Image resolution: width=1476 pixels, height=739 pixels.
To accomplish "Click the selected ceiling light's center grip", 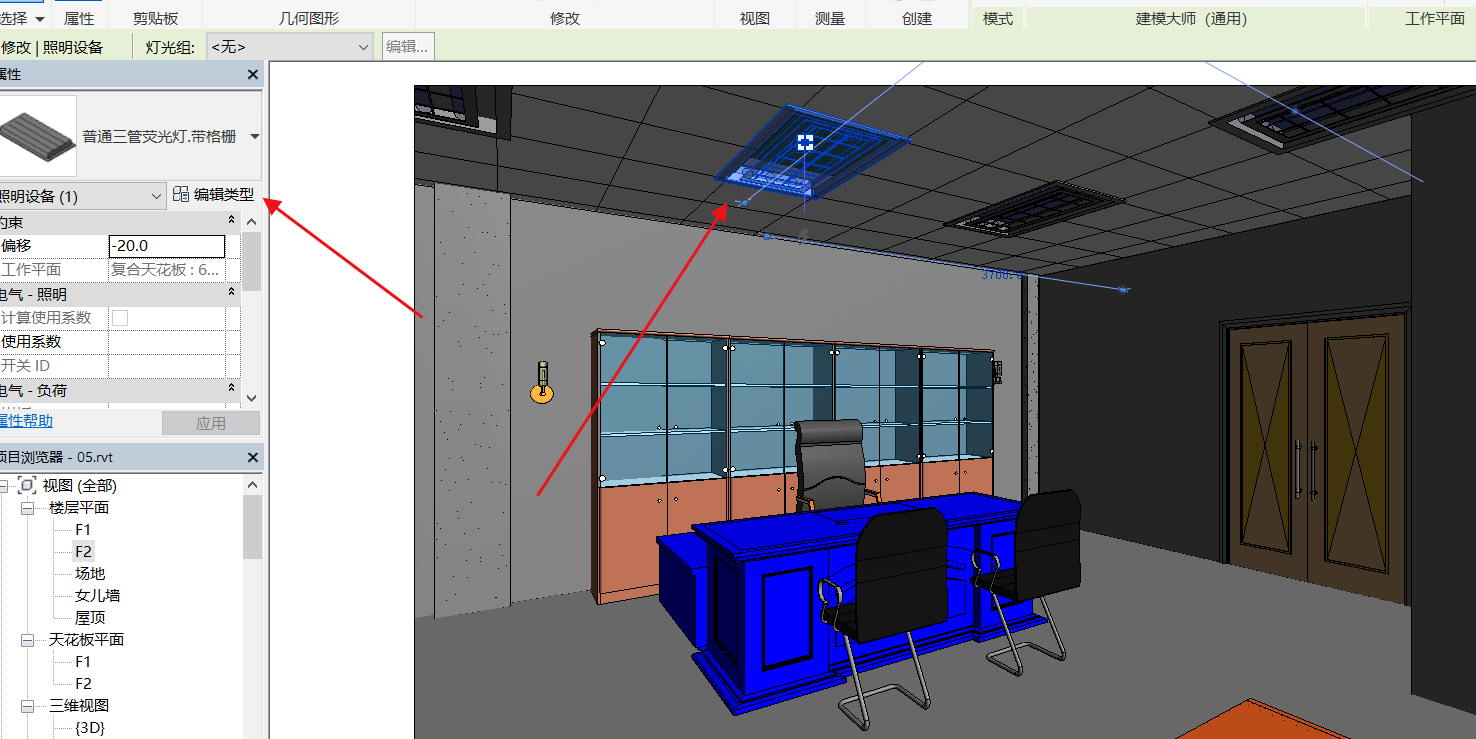I will click(805, 143).
